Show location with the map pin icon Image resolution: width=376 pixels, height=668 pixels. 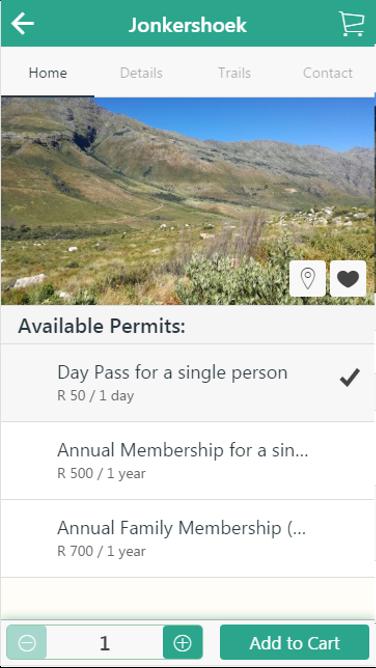[x=307, y=279]
